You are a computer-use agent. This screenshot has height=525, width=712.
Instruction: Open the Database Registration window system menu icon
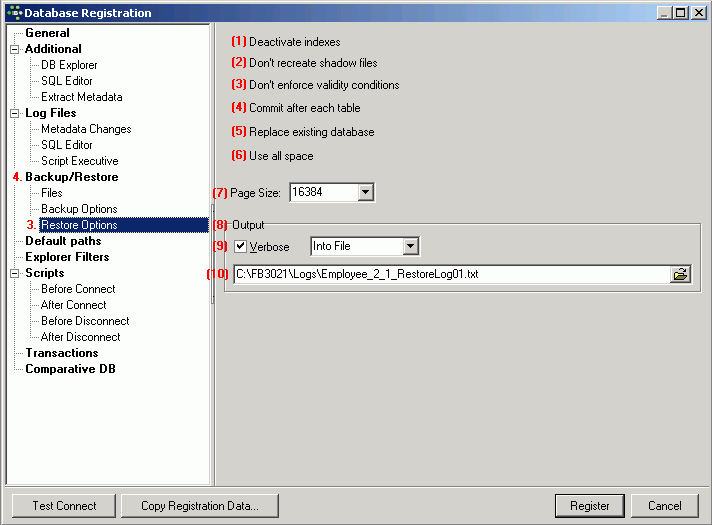click(x=15, y=13)
